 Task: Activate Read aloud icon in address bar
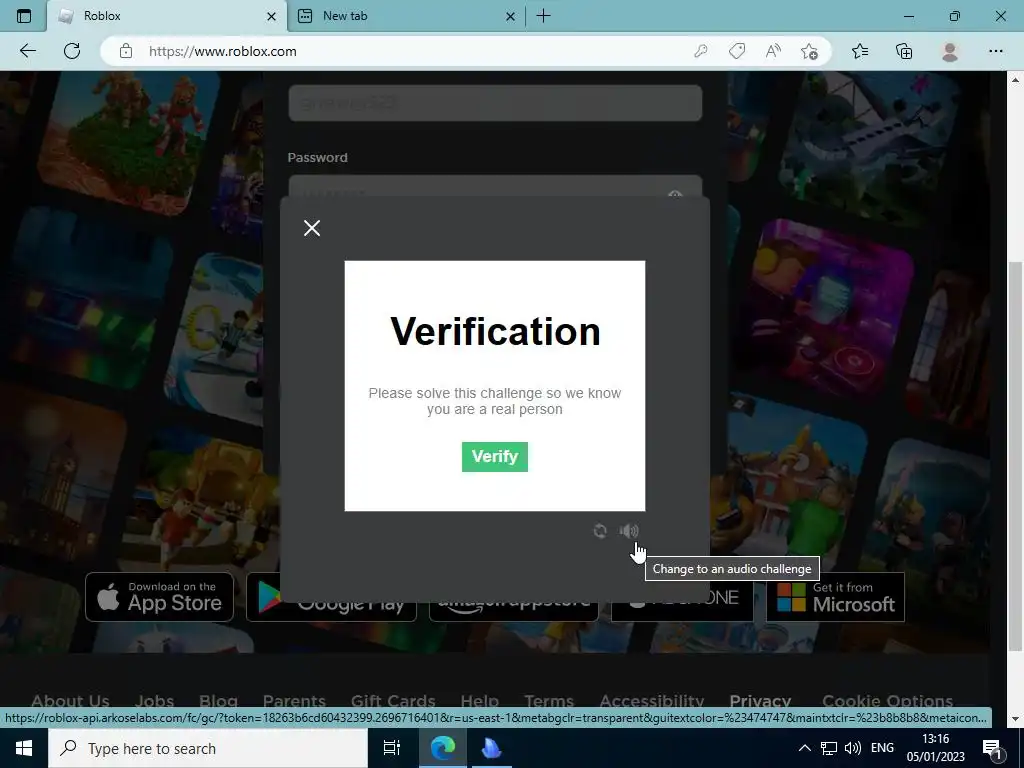click(773, 51)
